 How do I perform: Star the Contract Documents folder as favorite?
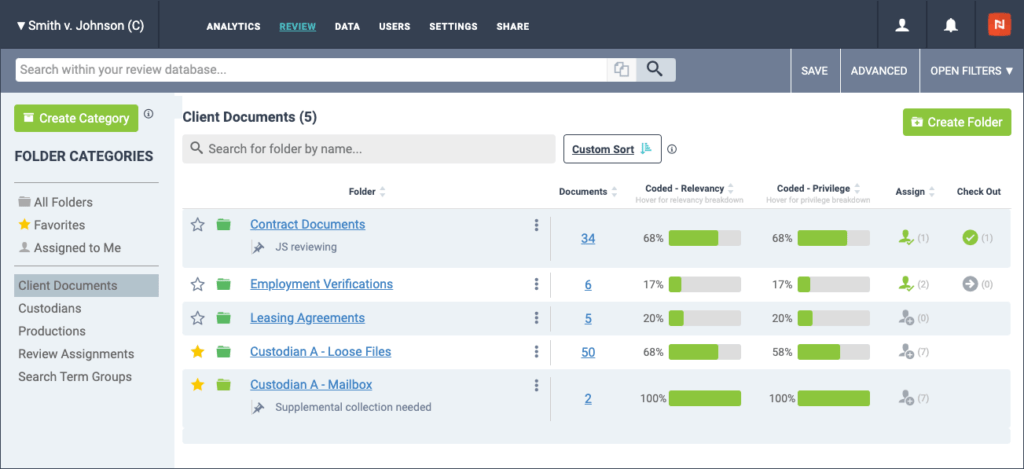tap(198, 225)
